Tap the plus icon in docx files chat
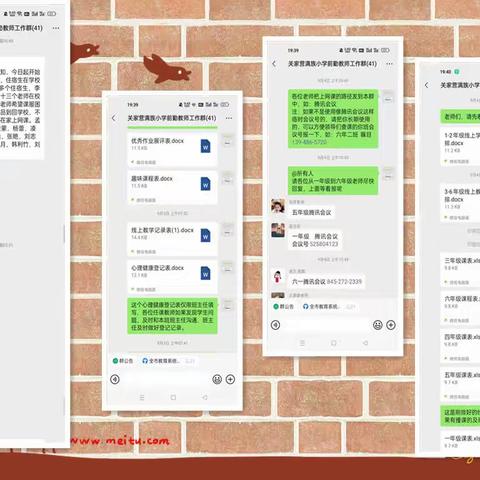The height and width of the screenshot is (480, 480). tap(230, 379)
